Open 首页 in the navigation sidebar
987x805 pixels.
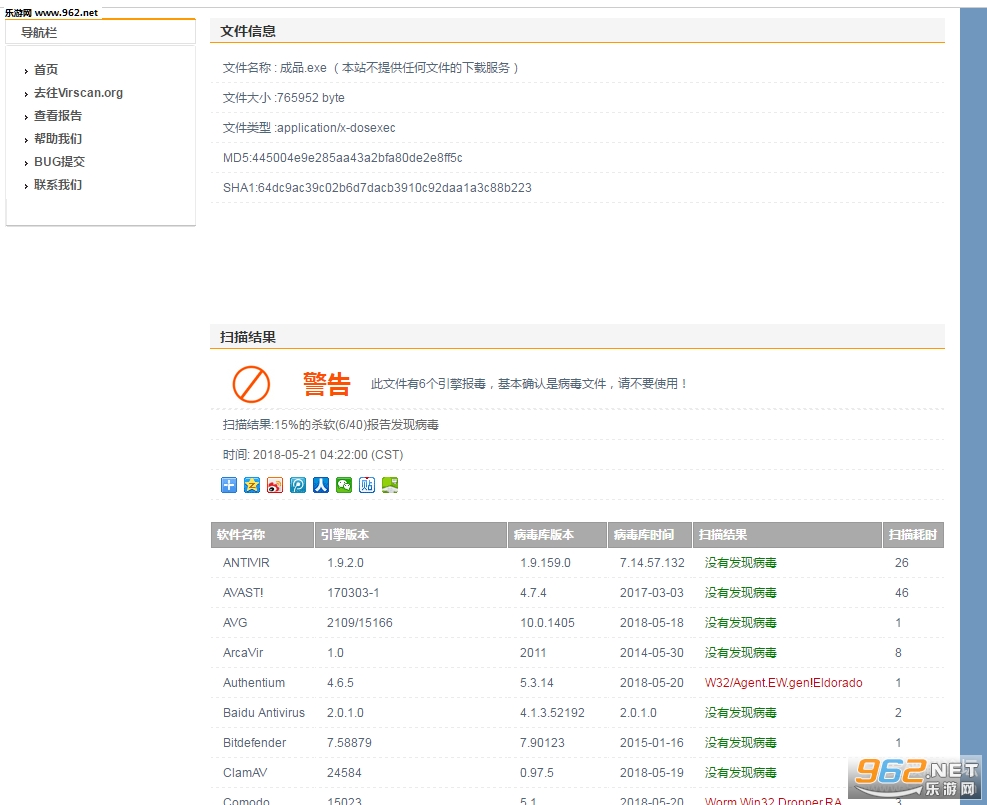coord(46,69)
